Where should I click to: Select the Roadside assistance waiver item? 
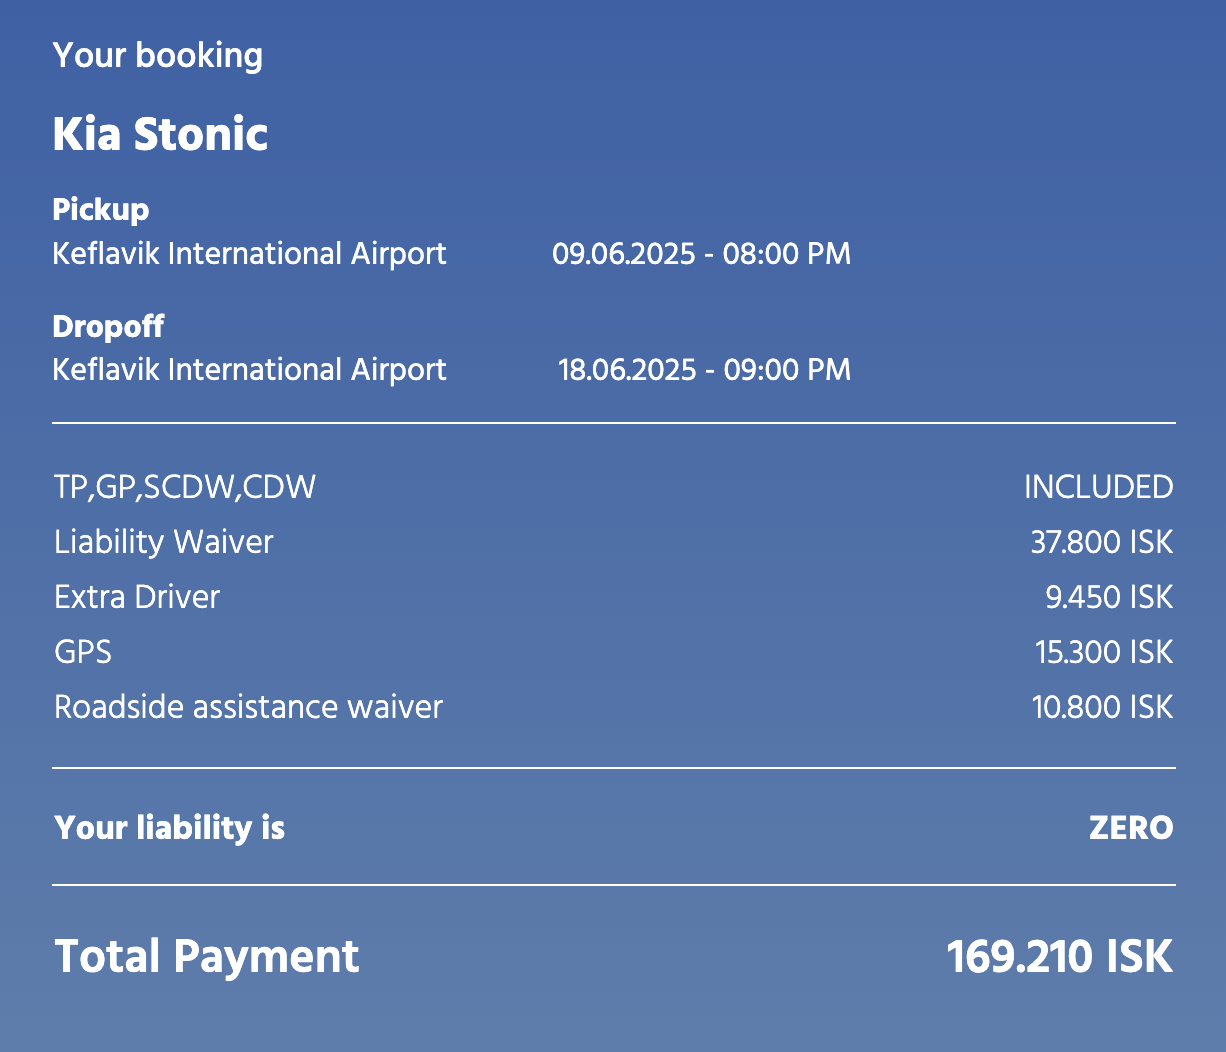(249, 708)
